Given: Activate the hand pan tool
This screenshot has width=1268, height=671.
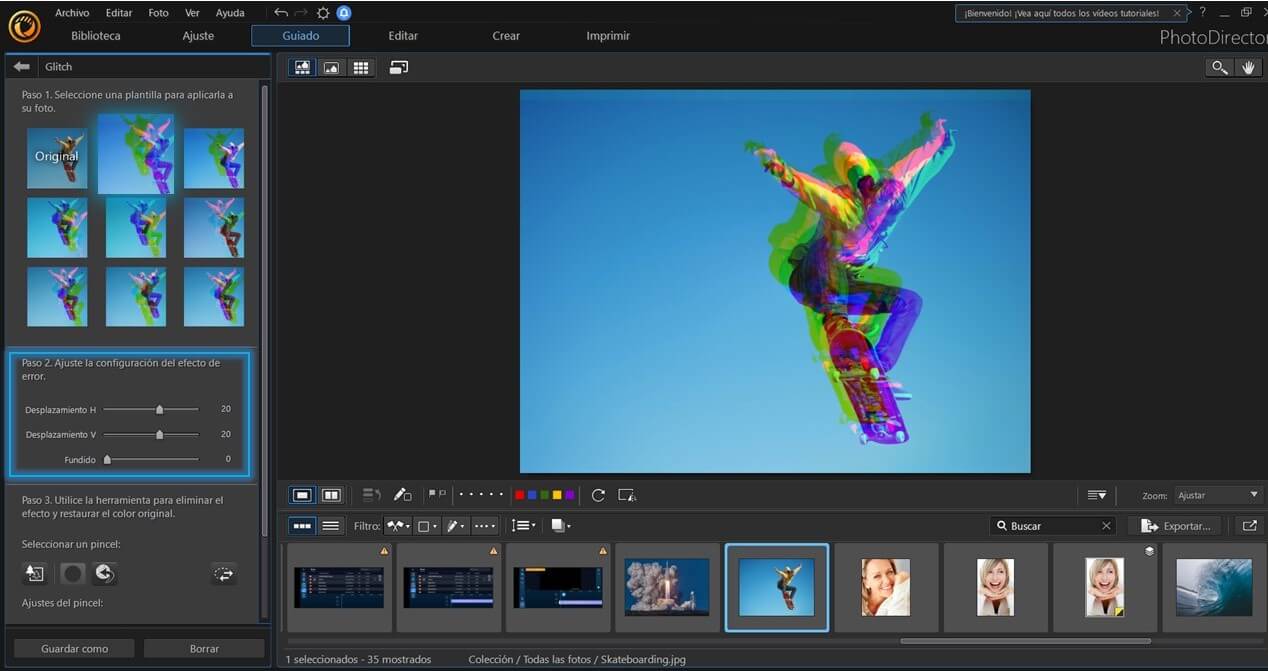Looking at the screenshot, I should click(1248, 67).
